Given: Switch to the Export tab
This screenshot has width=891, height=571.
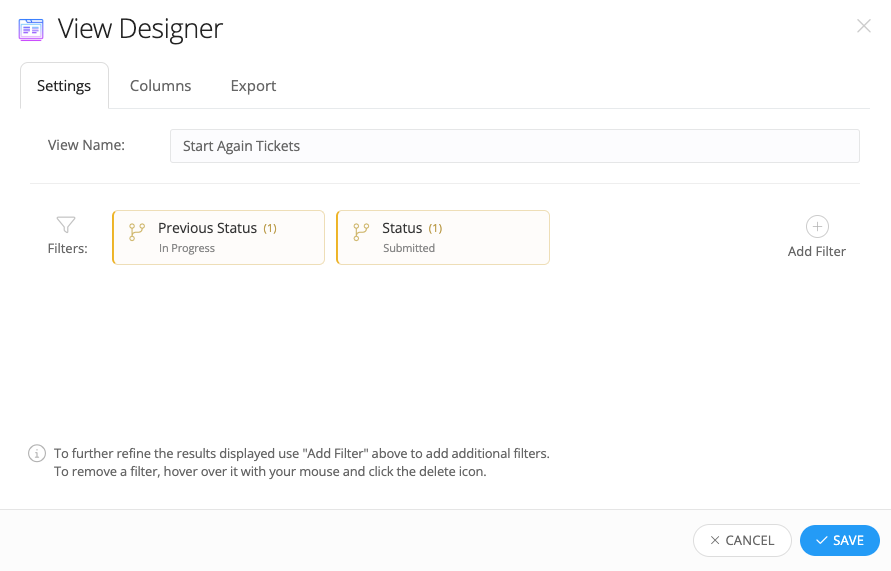Looking at the screenshot, I should click(x=253, y=86).
